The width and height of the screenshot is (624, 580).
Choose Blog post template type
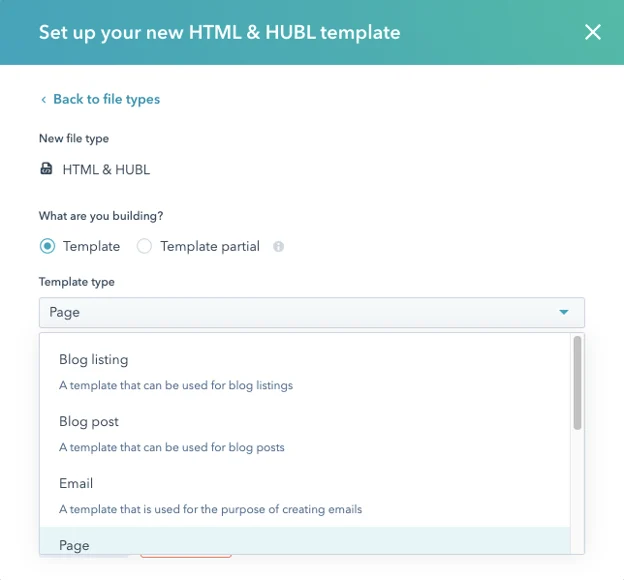click(x=305, y=434)
